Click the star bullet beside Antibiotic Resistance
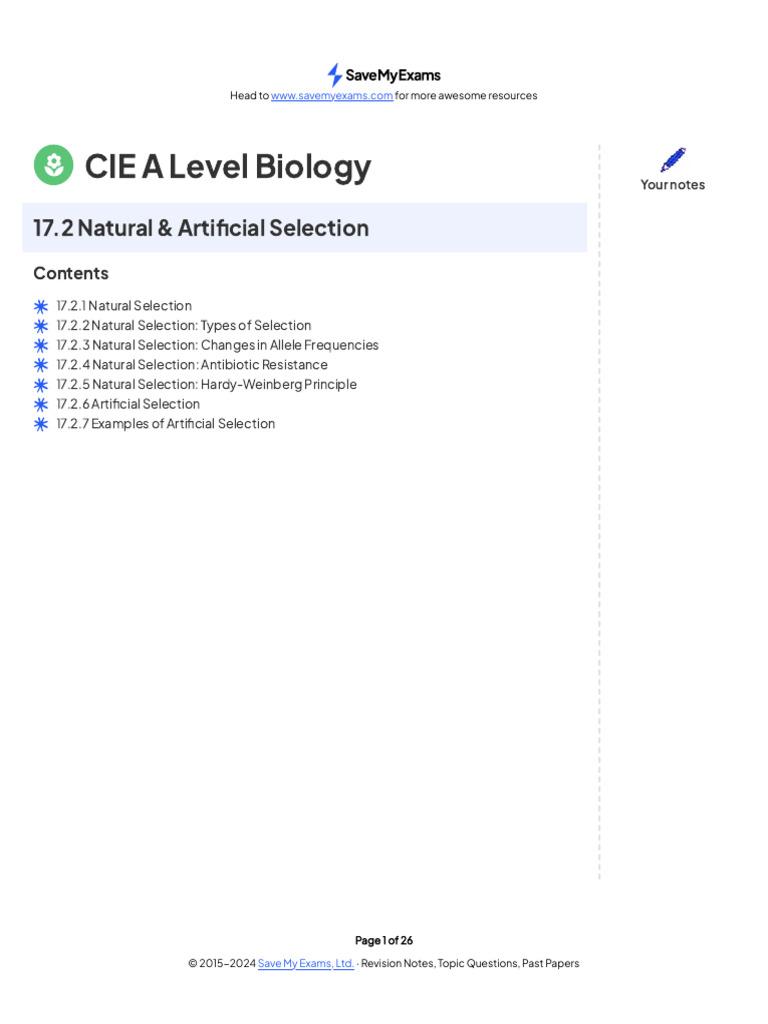768x1024 pixels. [41, 365]
